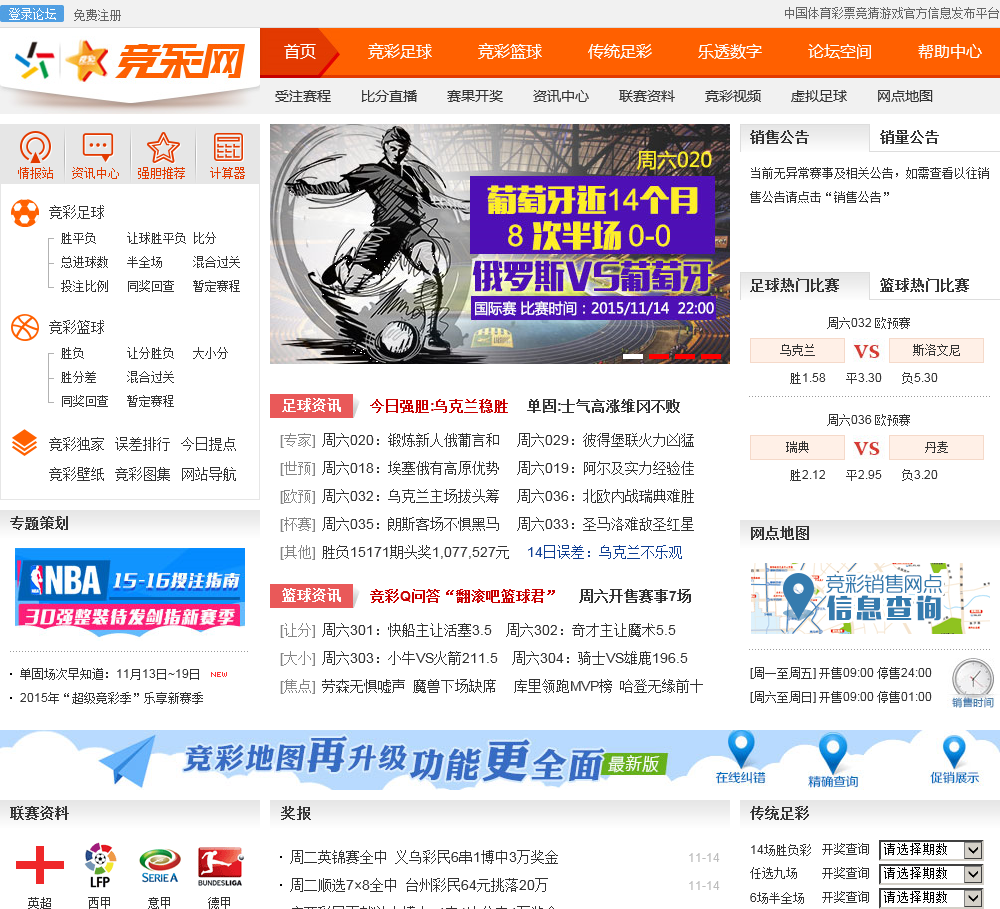The width and height of the screenshot is (1000, 909).
Task: Open 比分直播 in sub navigation
Action: coord(389,96)
